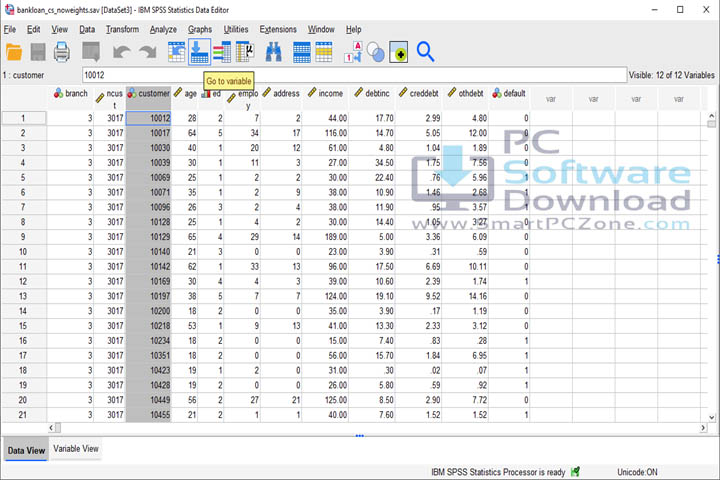Click the Save this document disk icon

(38, 52)
